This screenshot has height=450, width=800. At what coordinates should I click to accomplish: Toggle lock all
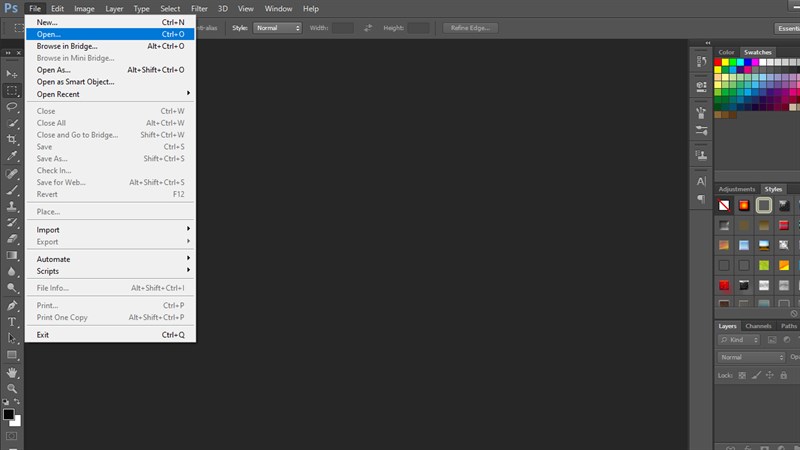coord(784,376)
